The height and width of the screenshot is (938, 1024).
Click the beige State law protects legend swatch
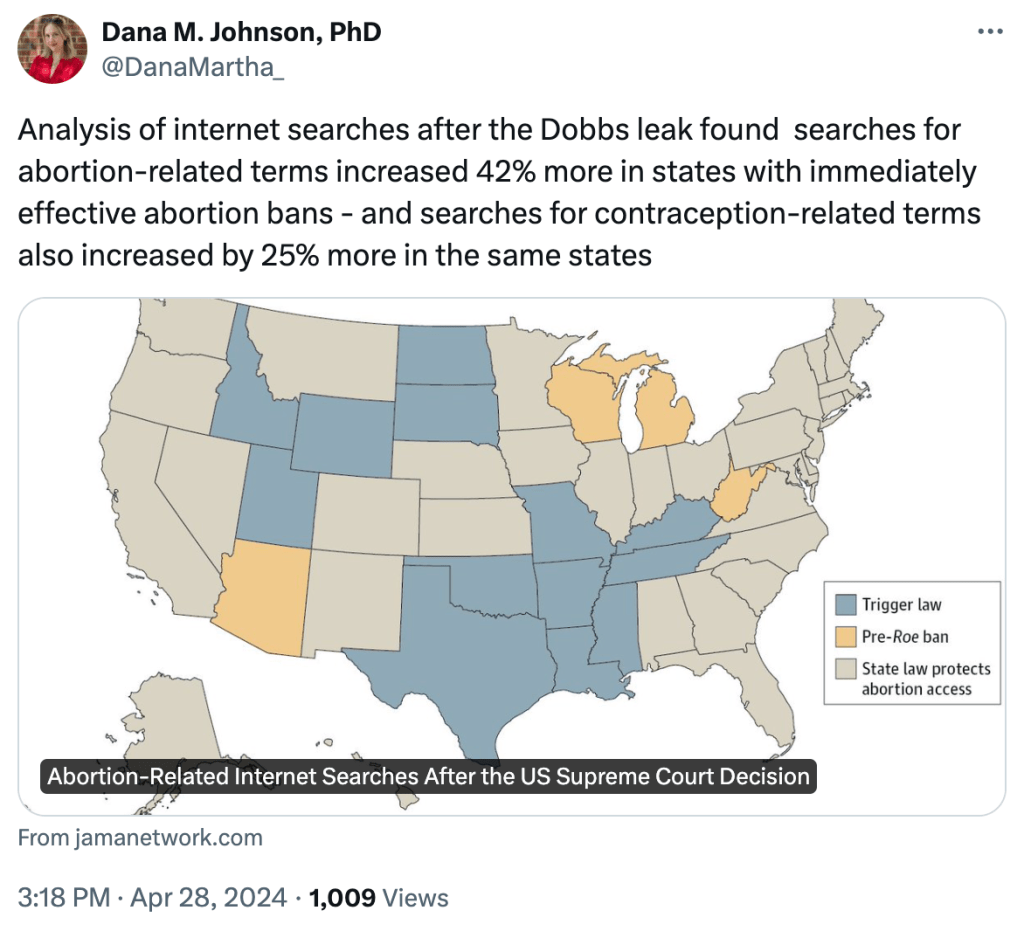[846, 669]
